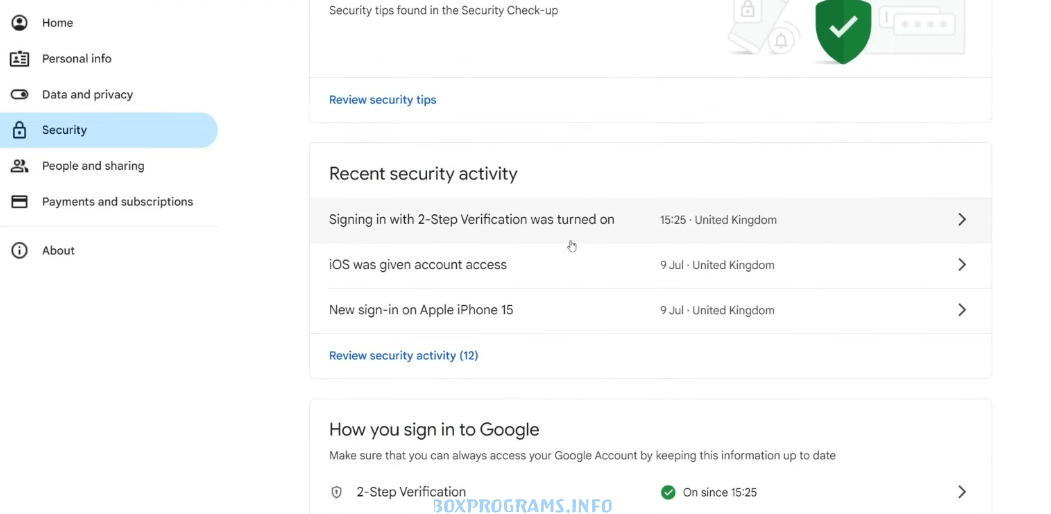Image resolution: width=1051 pixels, height=514 pixels.
Task: Click the Home person icon in sidebar
Action: (x=19, y=23)
